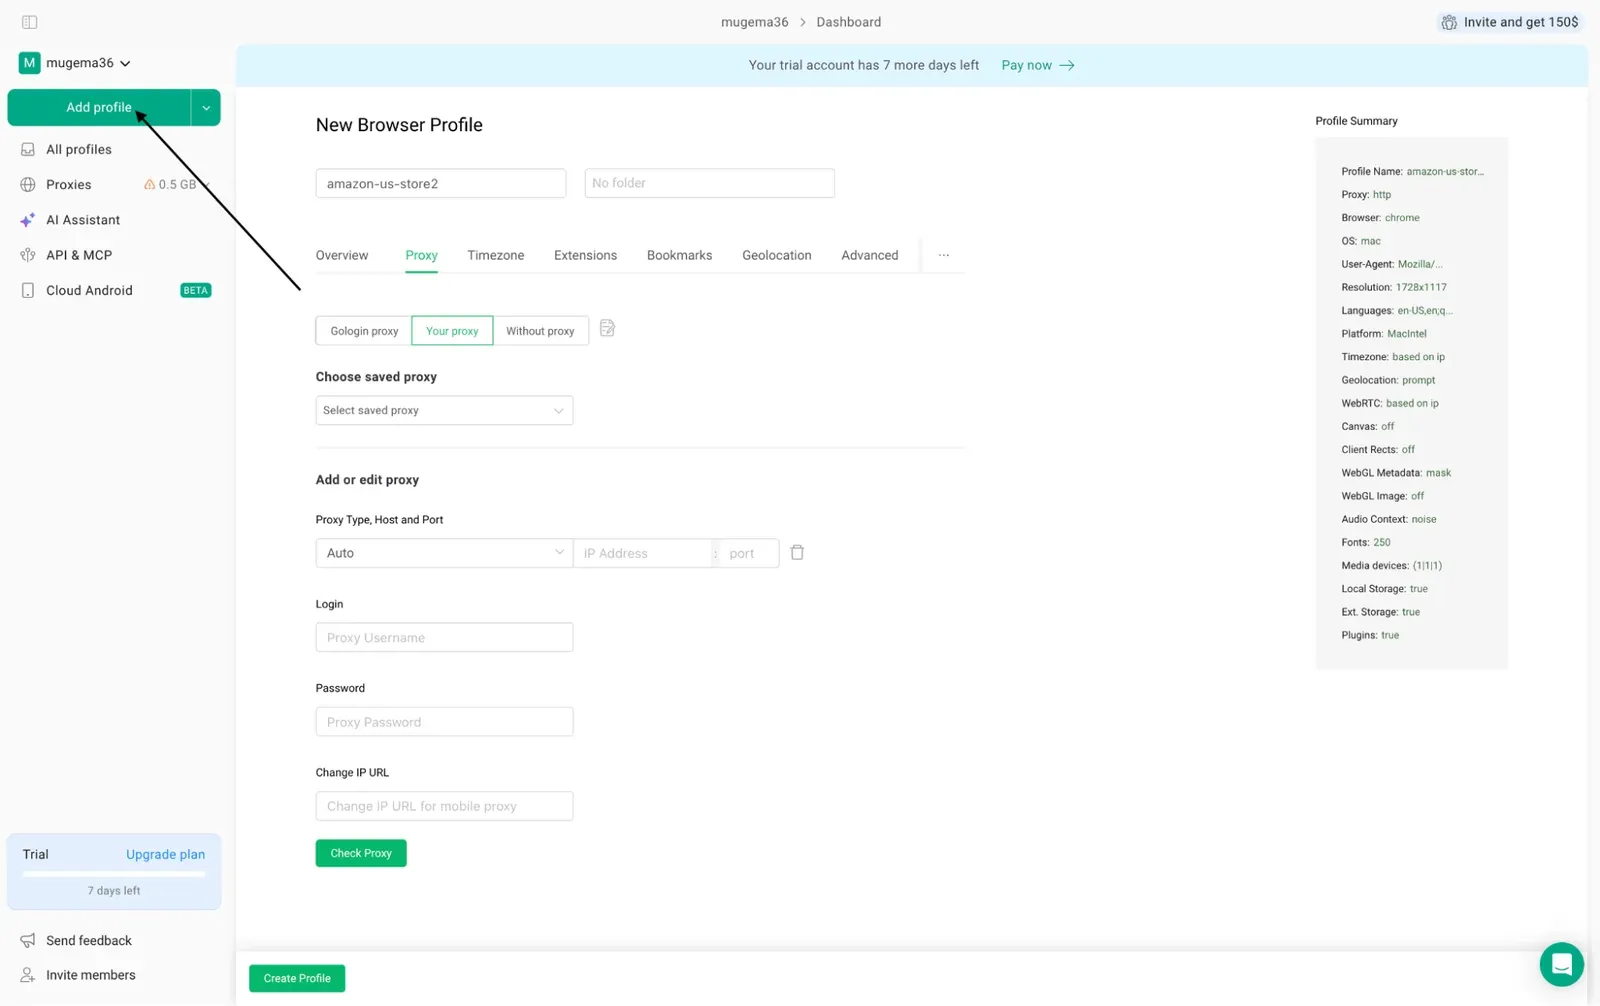Screen dimensions: 1600x1006
Task: Go to the Geolocation tab
Action: [x=777, y=255]
